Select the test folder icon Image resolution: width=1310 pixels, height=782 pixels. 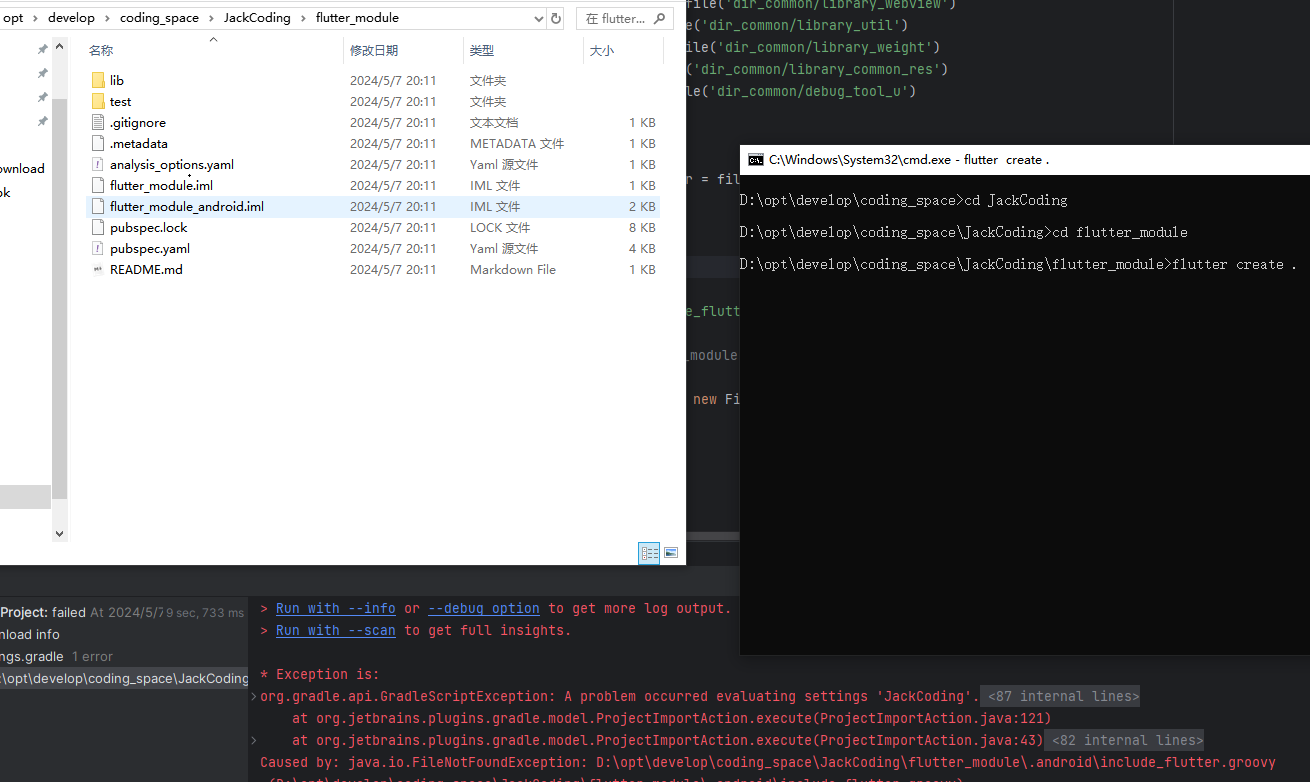click(97, 101)
